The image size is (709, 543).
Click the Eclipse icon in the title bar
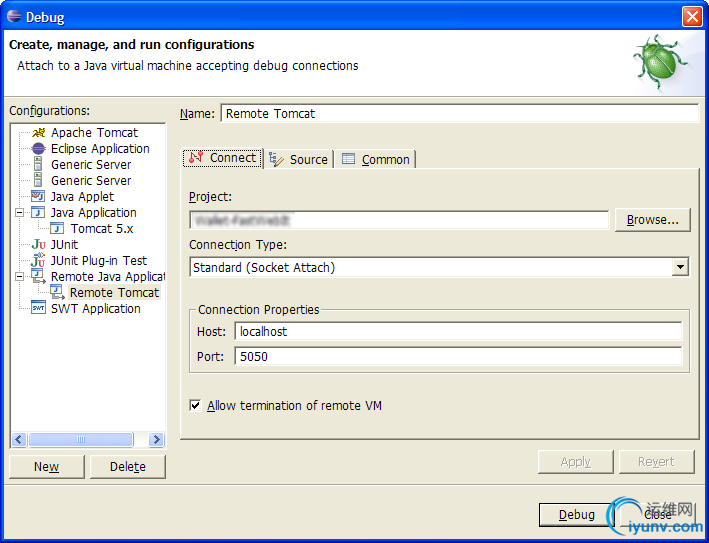click(x=14, y=16)
